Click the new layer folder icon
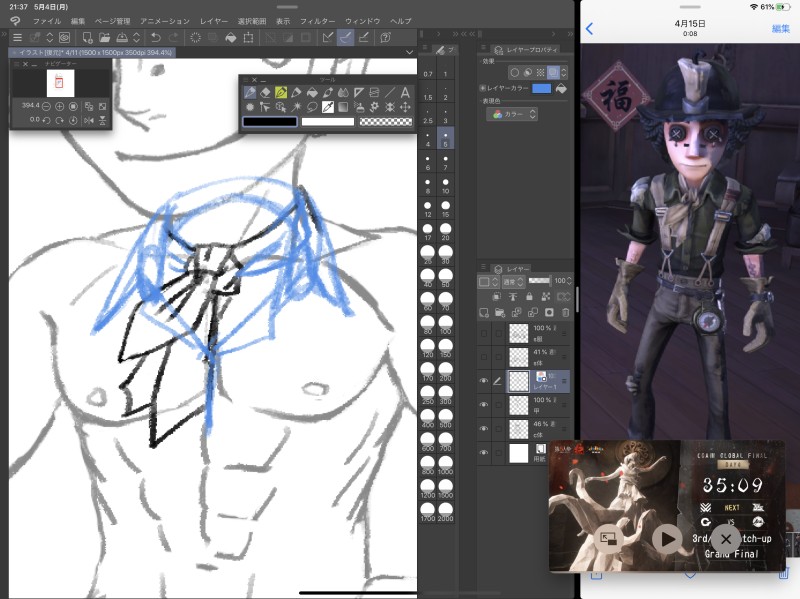The image size is (800, 599). click(x=500, y=312)
